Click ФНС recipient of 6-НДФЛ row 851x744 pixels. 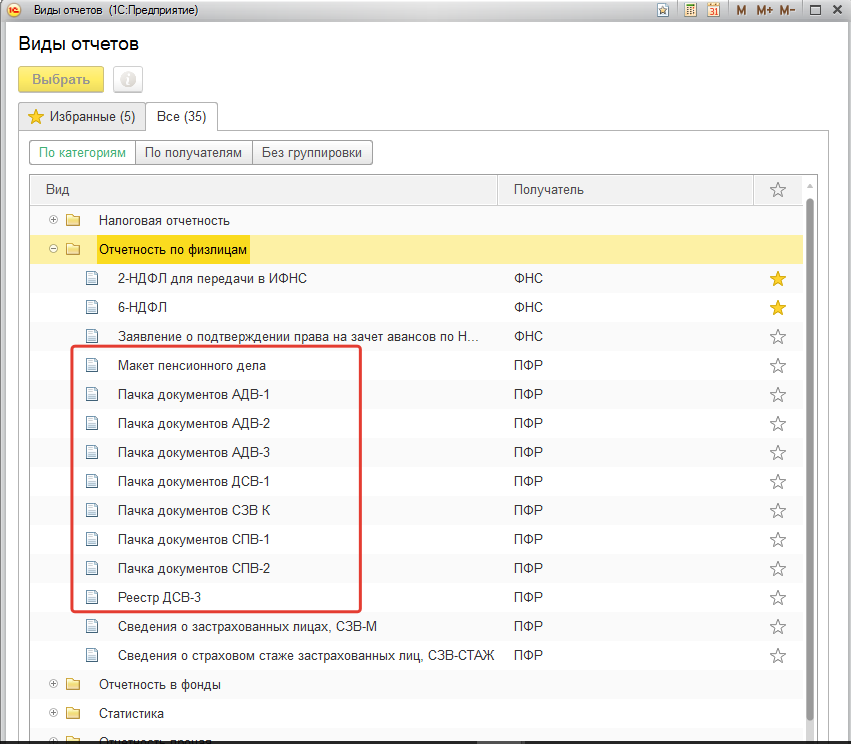pos(528,307)
